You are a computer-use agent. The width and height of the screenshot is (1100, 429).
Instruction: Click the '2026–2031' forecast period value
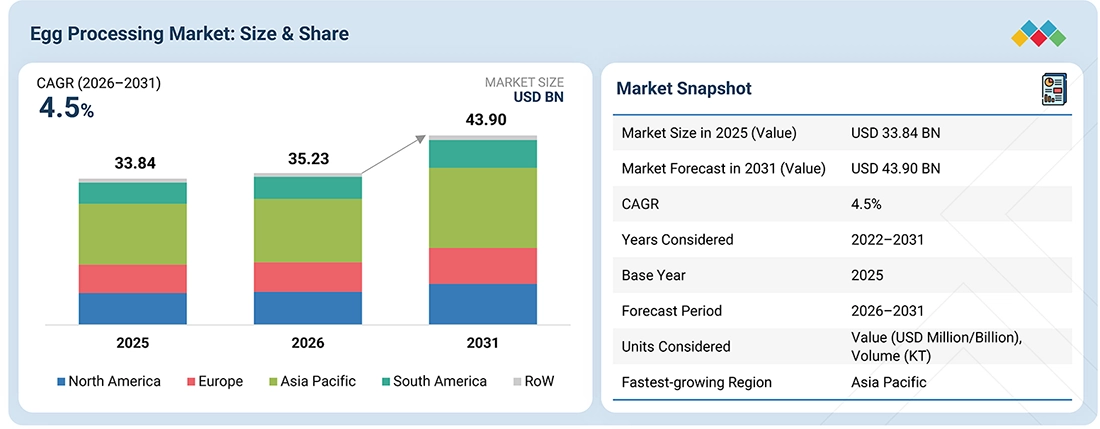pos(887,311)
